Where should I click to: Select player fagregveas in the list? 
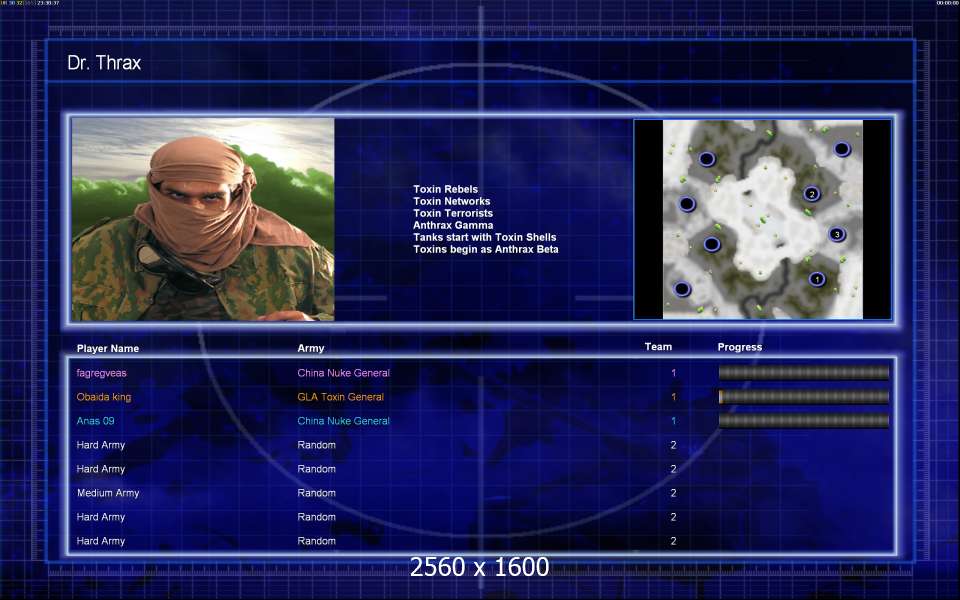102,373
